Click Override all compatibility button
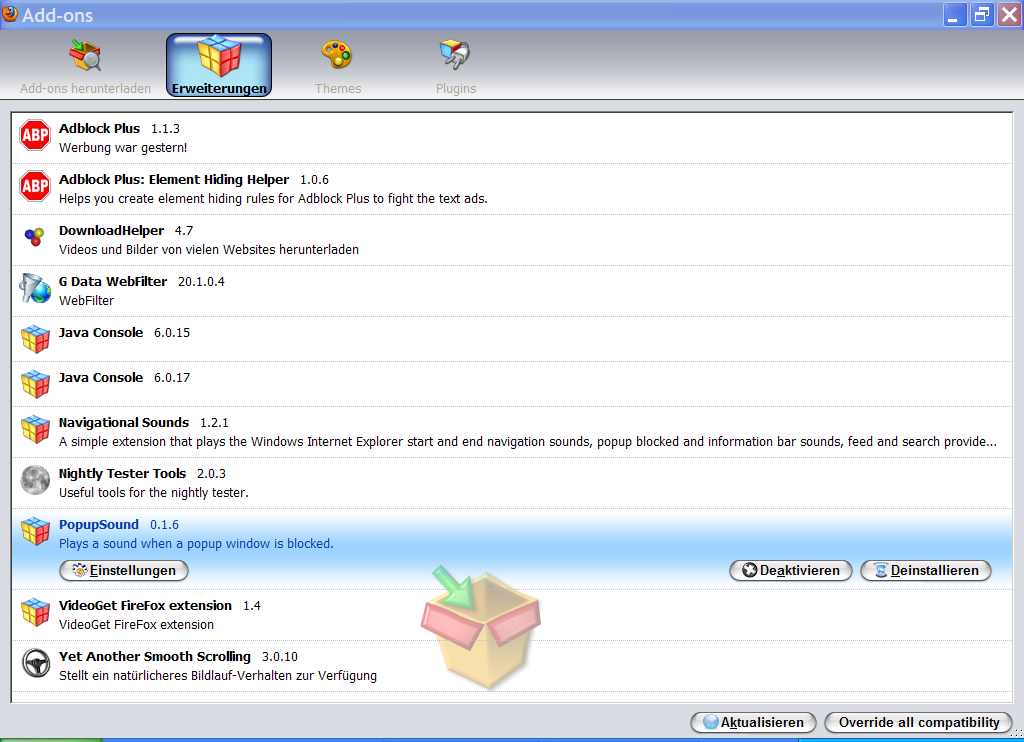 pos(919,722)
